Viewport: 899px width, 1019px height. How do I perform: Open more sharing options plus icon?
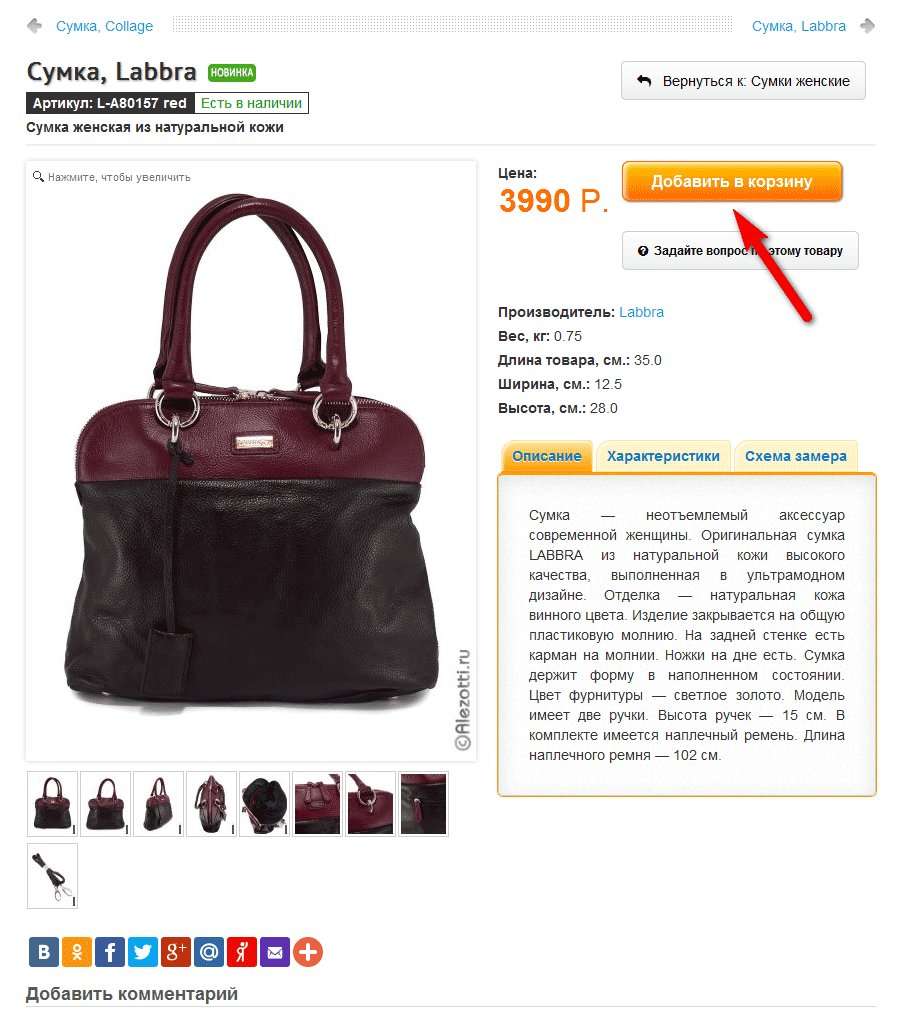click(x=308, y=952)
